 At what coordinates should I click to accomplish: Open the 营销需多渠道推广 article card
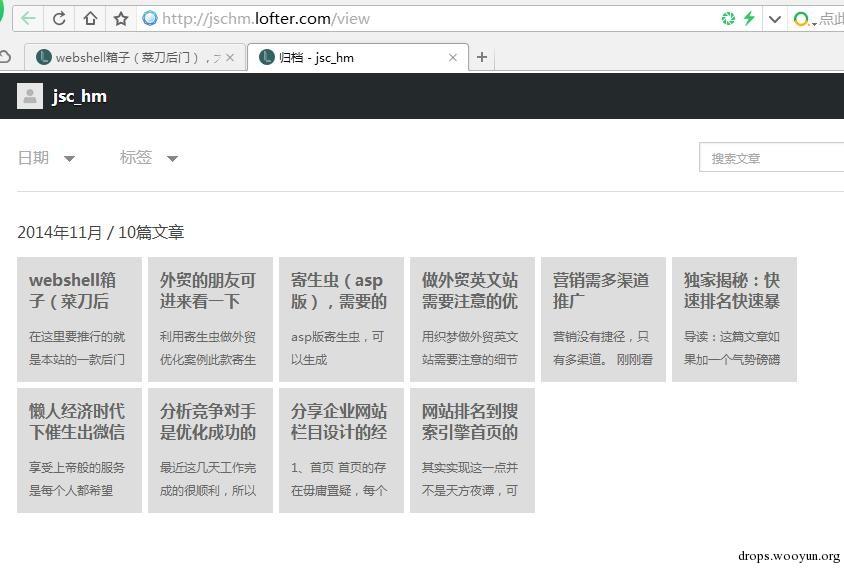pos(603,319)
